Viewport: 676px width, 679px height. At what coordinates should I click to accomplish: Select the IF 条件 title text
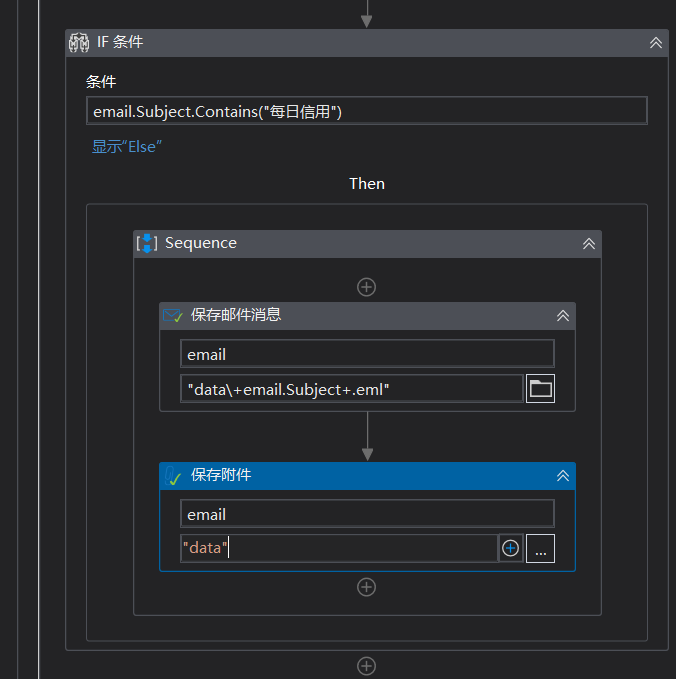click(x=120, y=42)
